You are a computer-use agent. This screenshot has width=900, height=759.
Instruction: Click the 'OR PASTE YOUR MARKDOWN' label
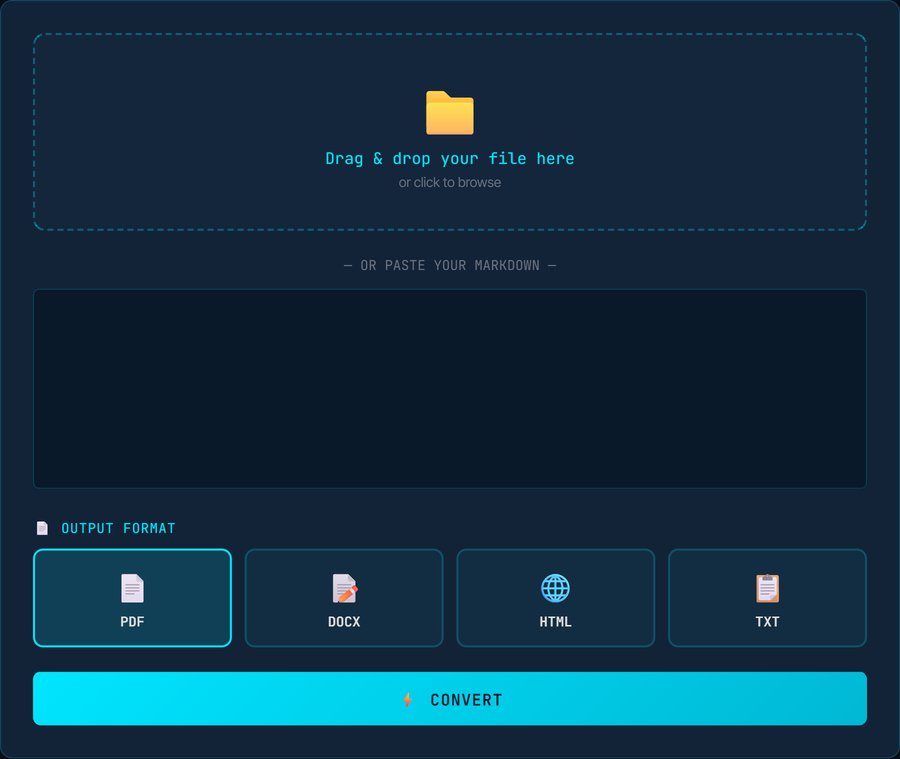click(449, 265)
